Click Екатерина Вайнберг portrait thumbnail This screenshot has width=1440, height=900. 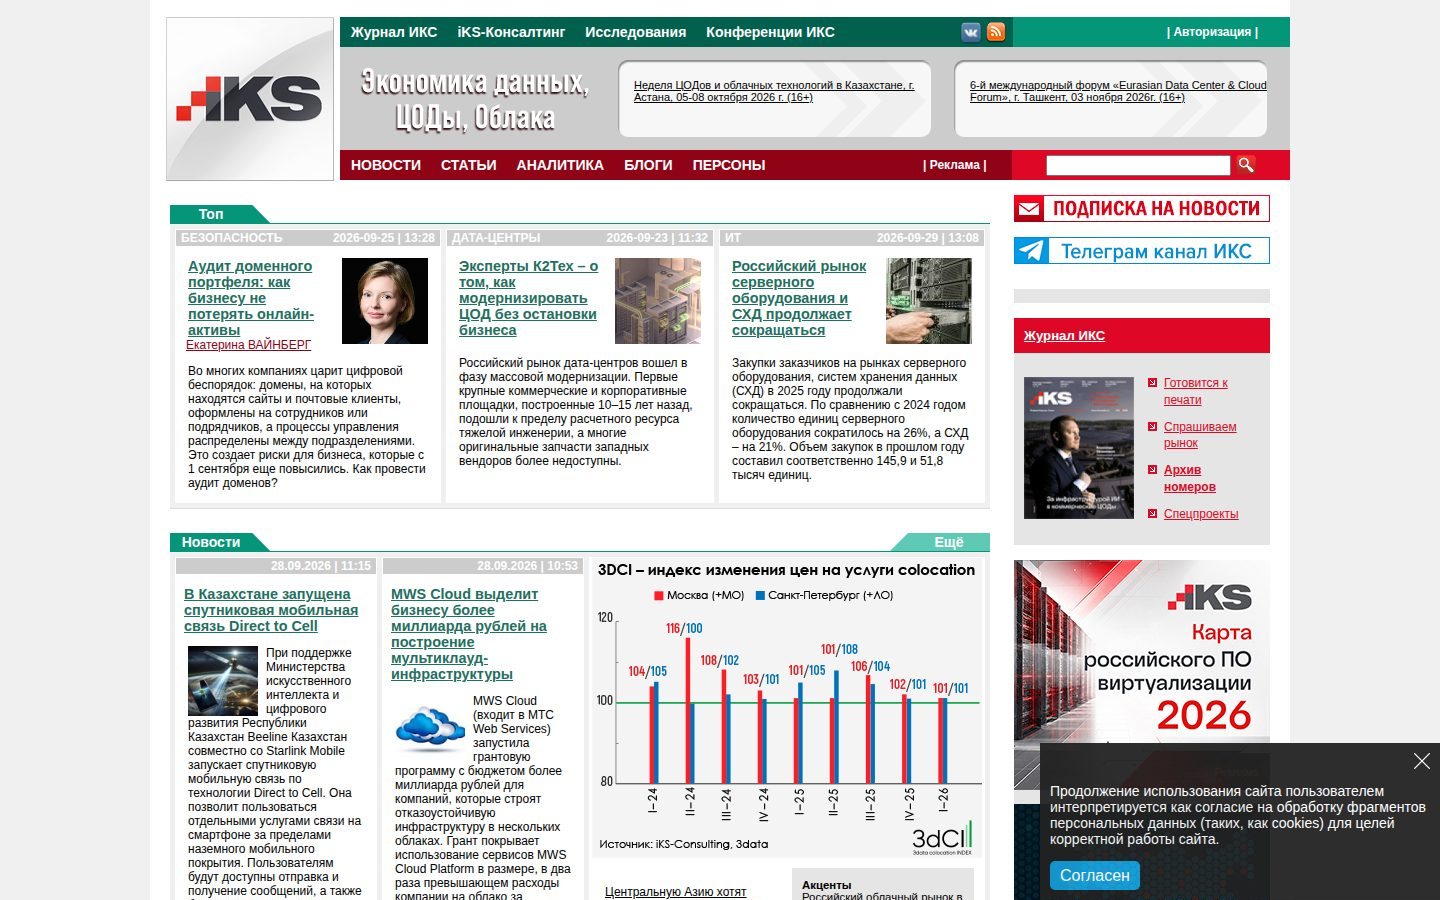(x=385, y=301)
